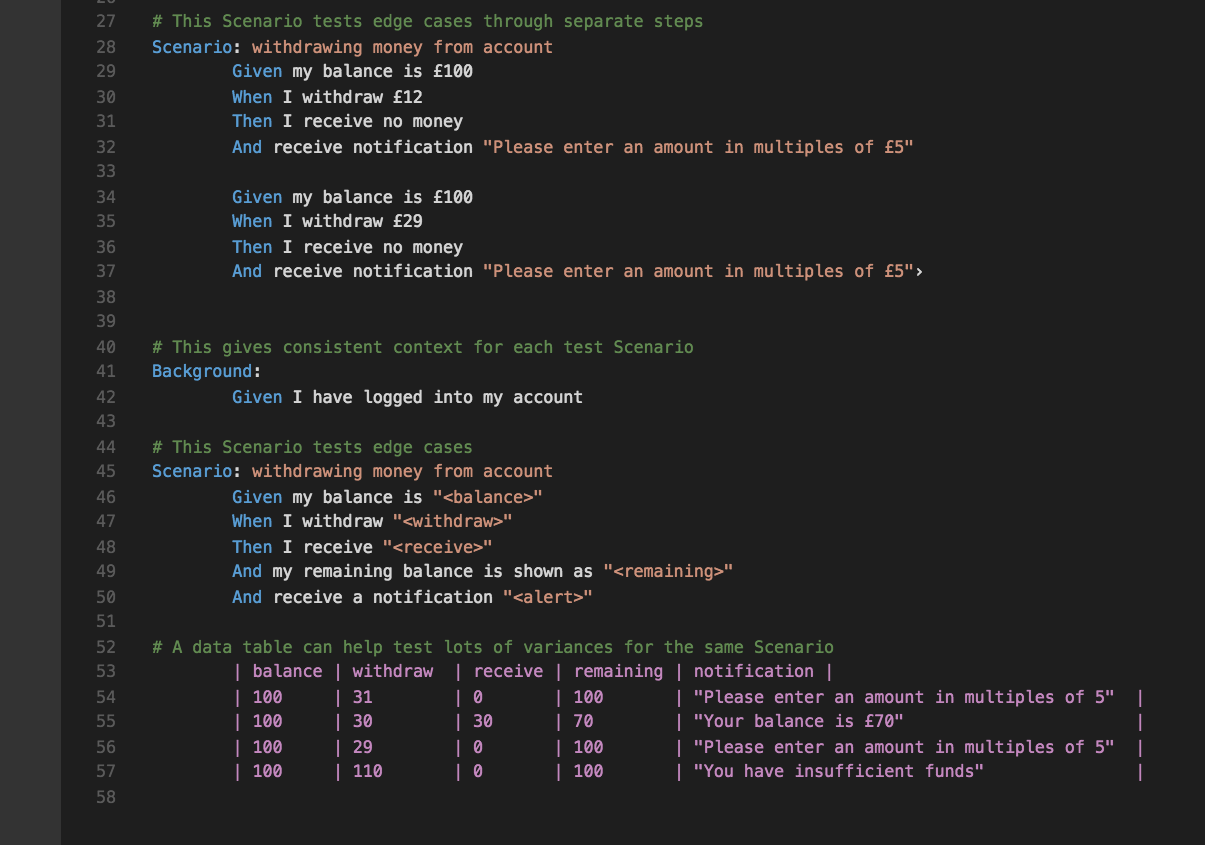Click the "Your balance is £70" table cell
The height and width of the screenshot is (845, 1205).
(x=798, y=722)
